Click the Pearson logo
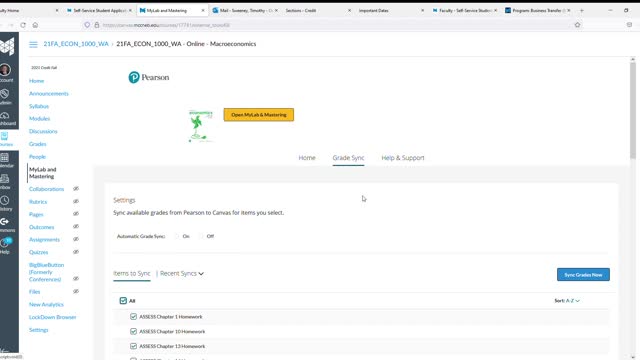Image resolution: width=640 pixels, height=360 pixels. (149, 77)
